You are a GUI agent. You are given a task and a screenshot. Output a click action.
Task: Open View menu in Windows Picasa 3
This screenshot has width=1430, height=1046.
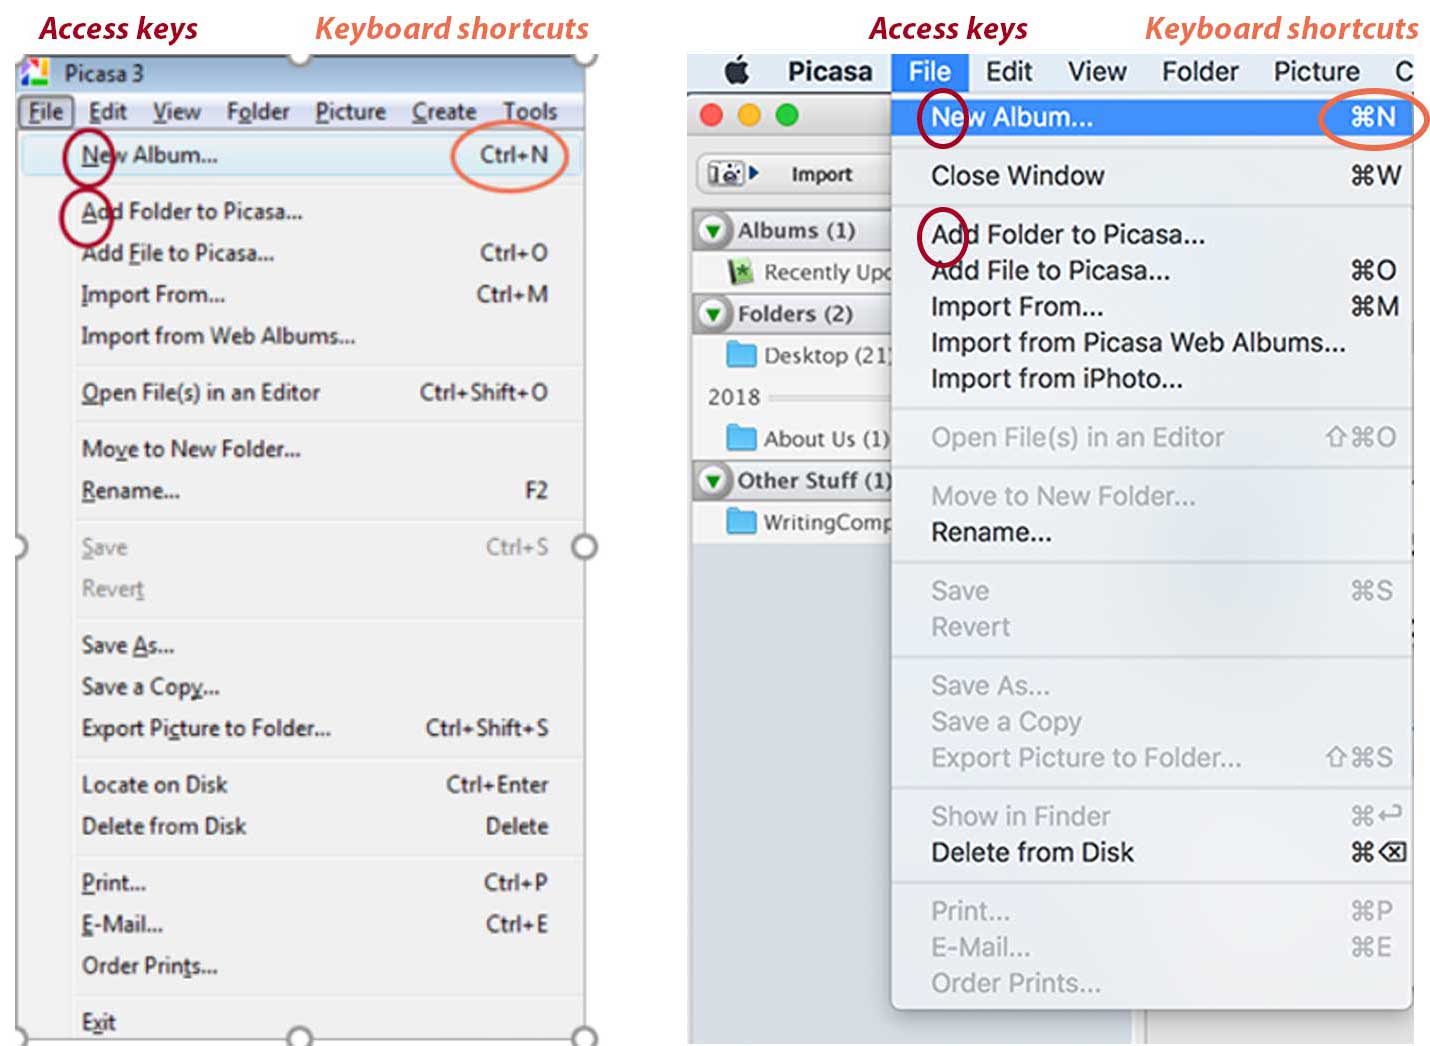coord(176,111)
